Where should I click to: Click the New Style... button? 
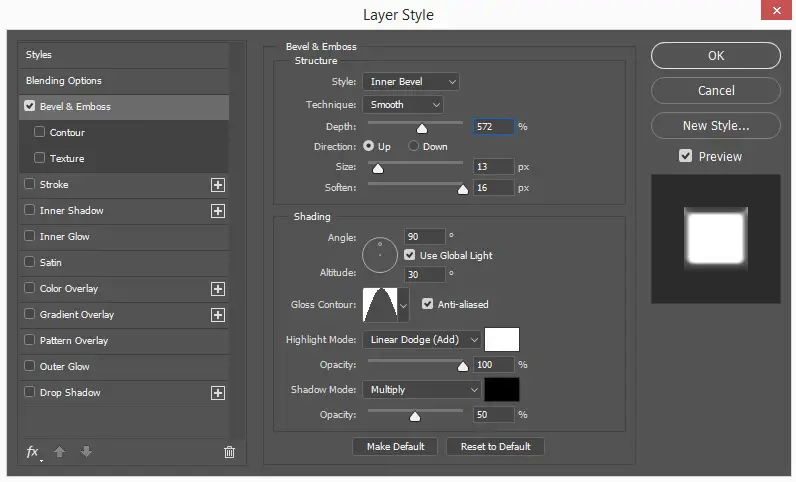[x=716, y=125]
